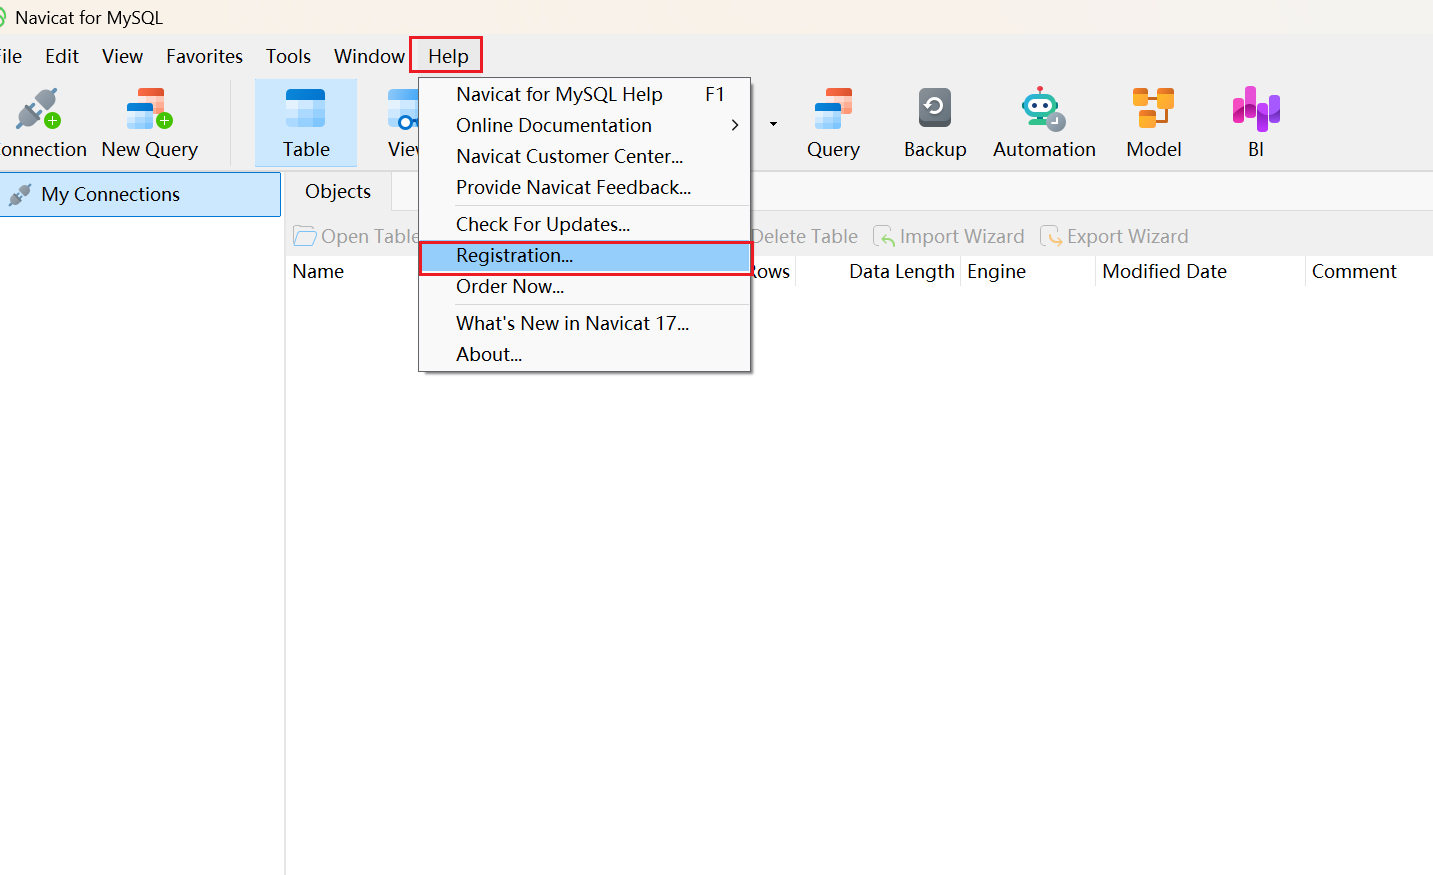Switch to the Objects tab
The width and height of the screenshot is (1433, 875).
coord(338,191)
